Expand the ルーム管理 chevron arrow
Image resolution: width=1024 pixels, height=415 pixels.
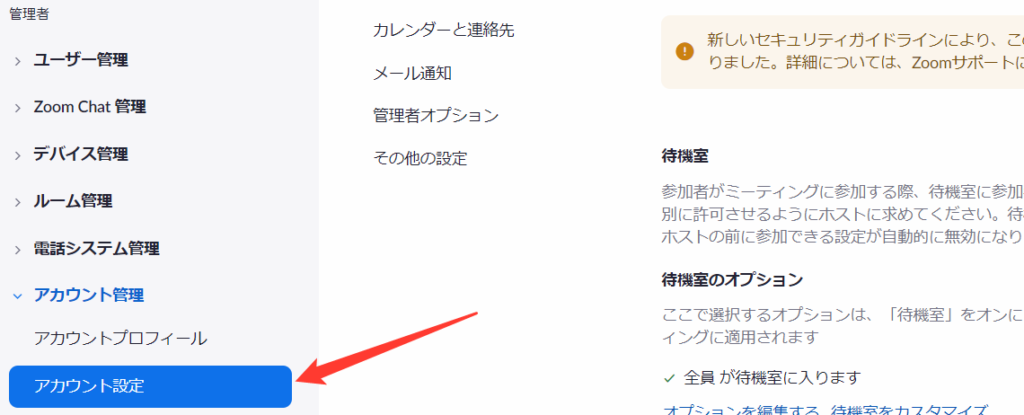pos(18,203)
